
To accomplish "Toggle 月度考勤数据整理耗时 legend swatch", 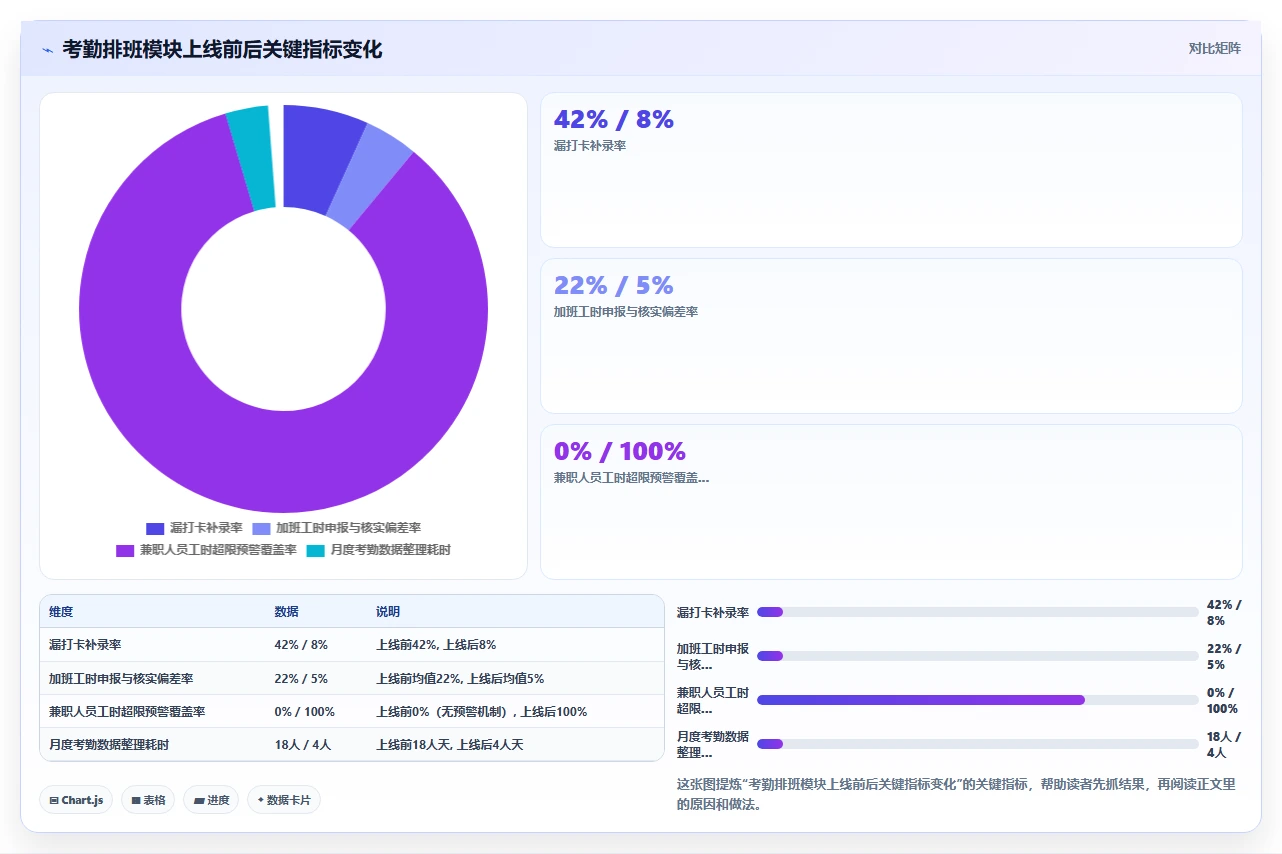I will (x=315, y=550).
